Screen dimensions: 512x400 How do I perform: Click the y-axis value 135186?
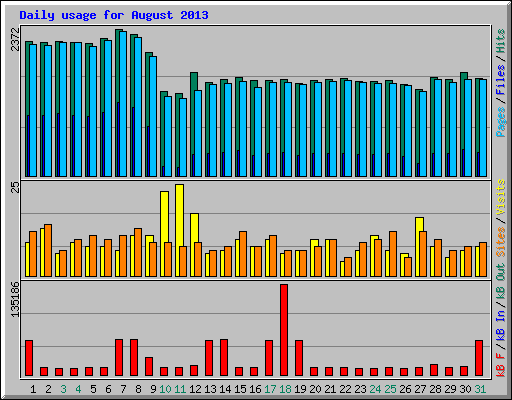15,299
